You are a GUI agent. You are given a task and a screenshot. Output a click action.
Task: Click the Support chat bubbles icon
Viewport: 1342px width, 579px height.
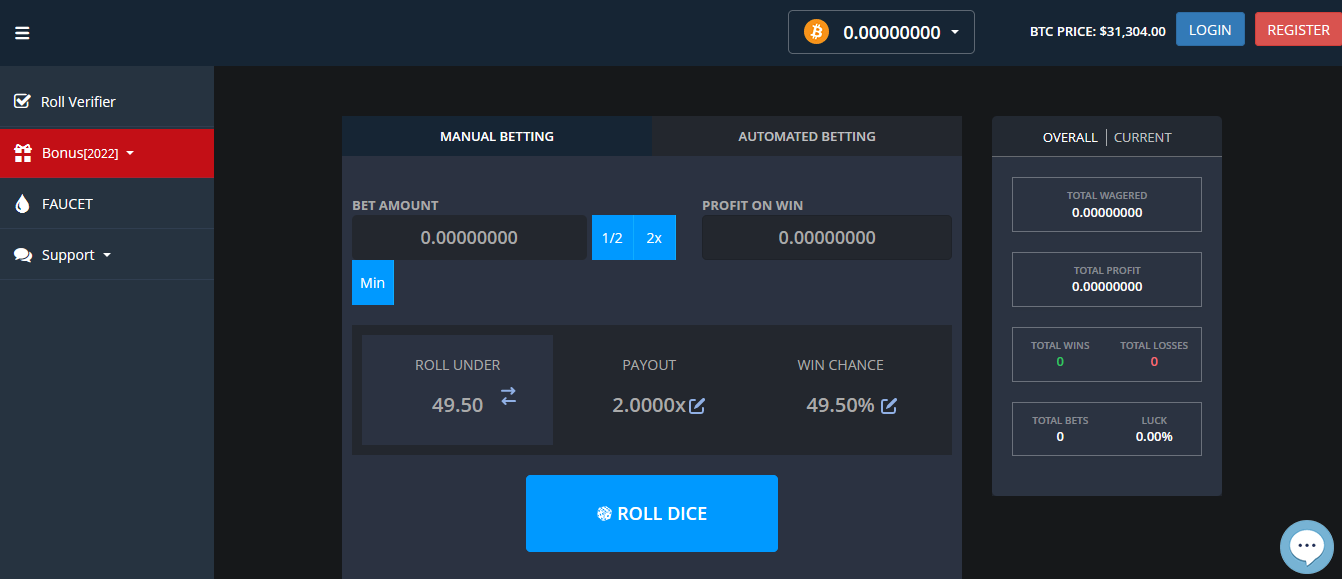[23, 255]
